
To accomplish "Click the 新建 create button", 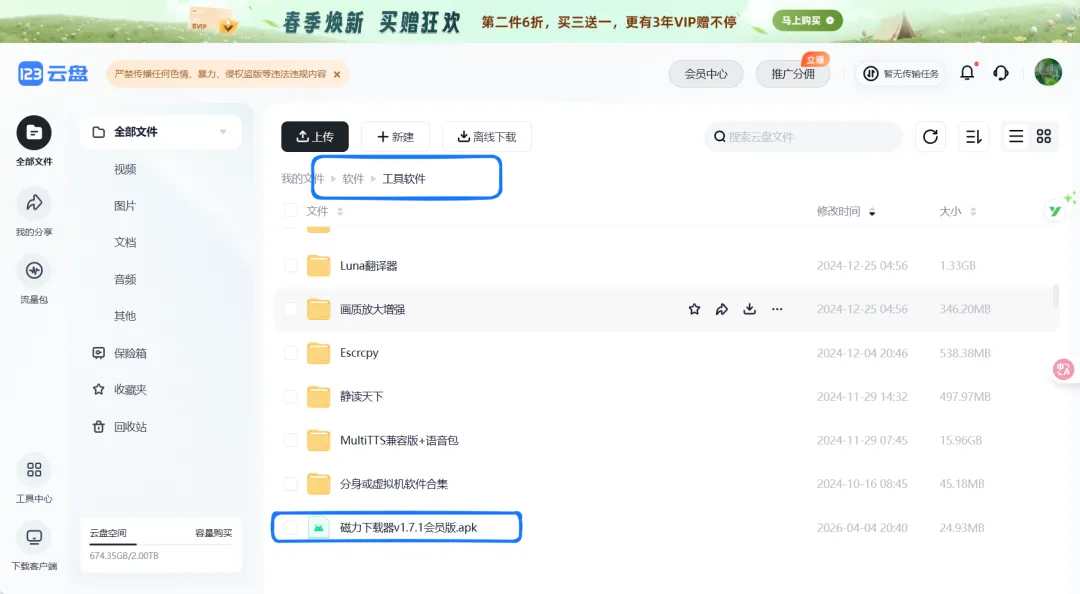I will [395, 136].
